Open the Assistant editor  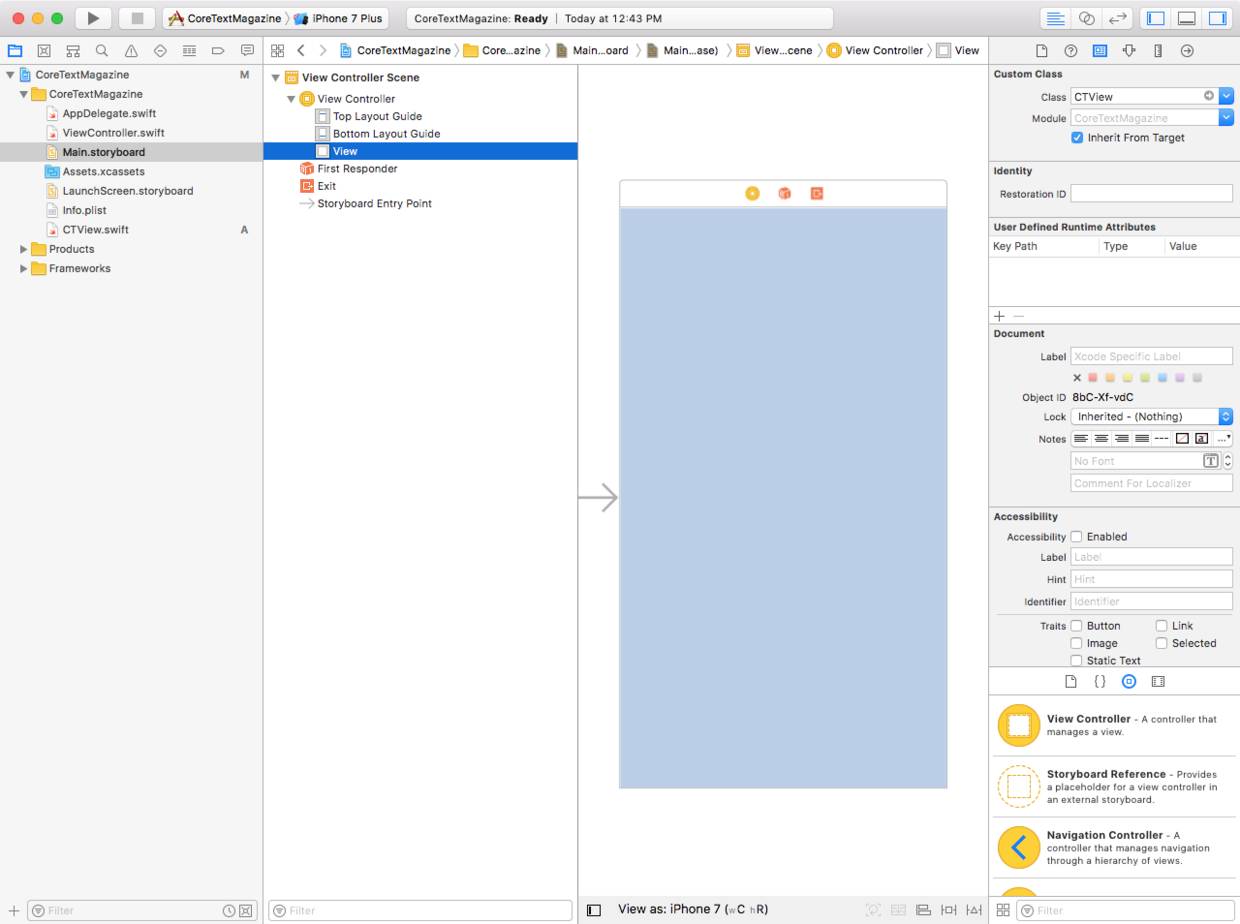click(1086, 18)
